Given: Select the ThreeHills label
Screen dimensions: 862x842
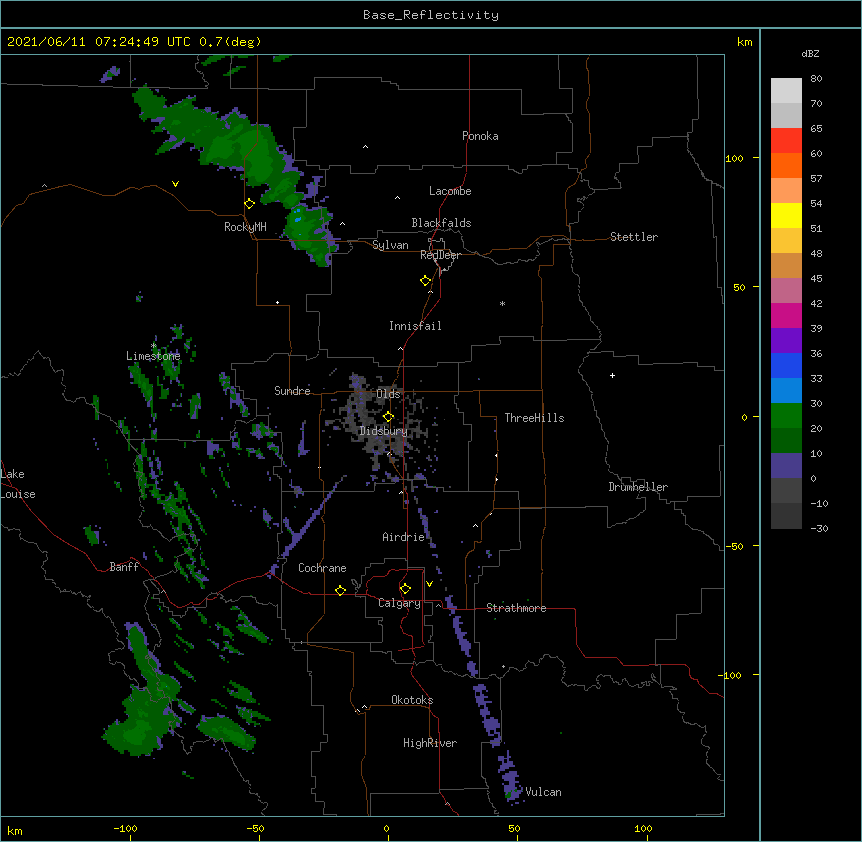Looking at the screenshot, I should 534,418.
